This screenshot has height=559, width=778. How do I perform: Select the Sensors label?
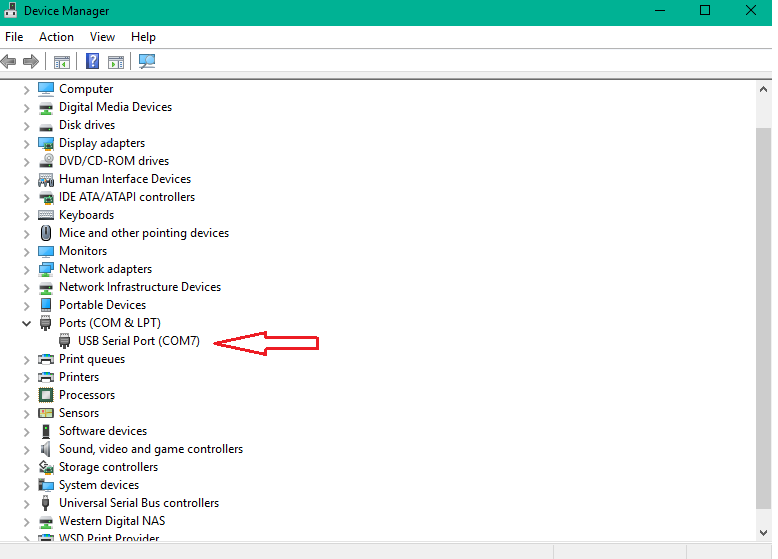tap(79, 413)
